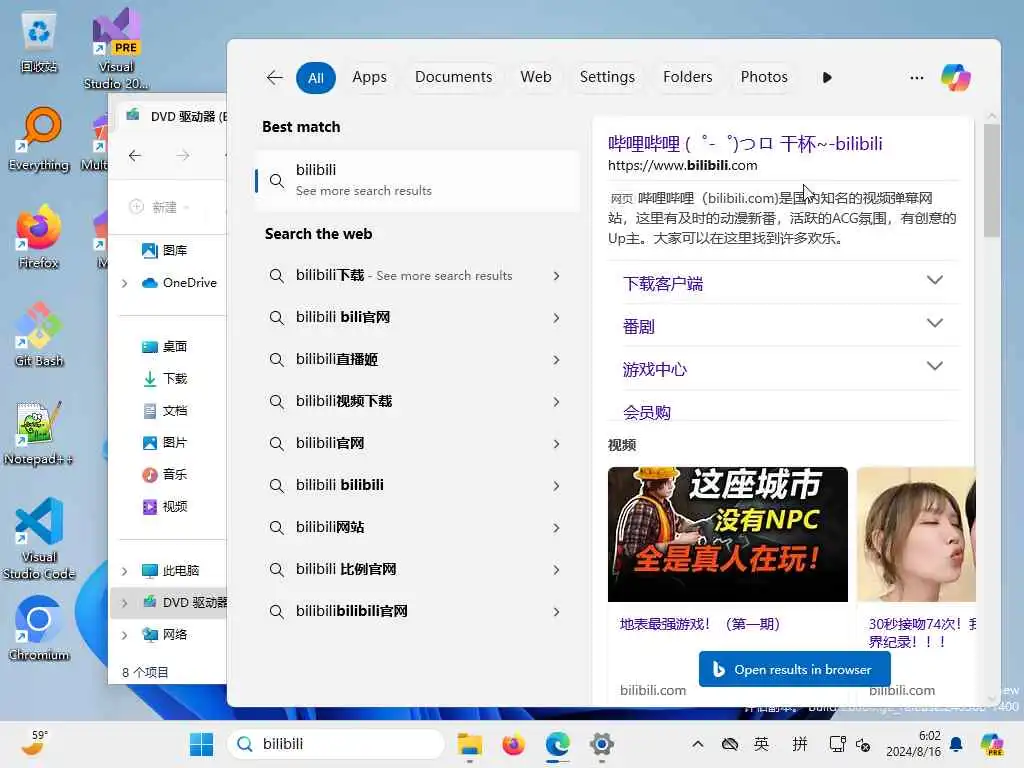This screenshot has height=768, width=1024.
Task: Select the bilibili 比例官网 suggestion
Action: coord(417,569)
